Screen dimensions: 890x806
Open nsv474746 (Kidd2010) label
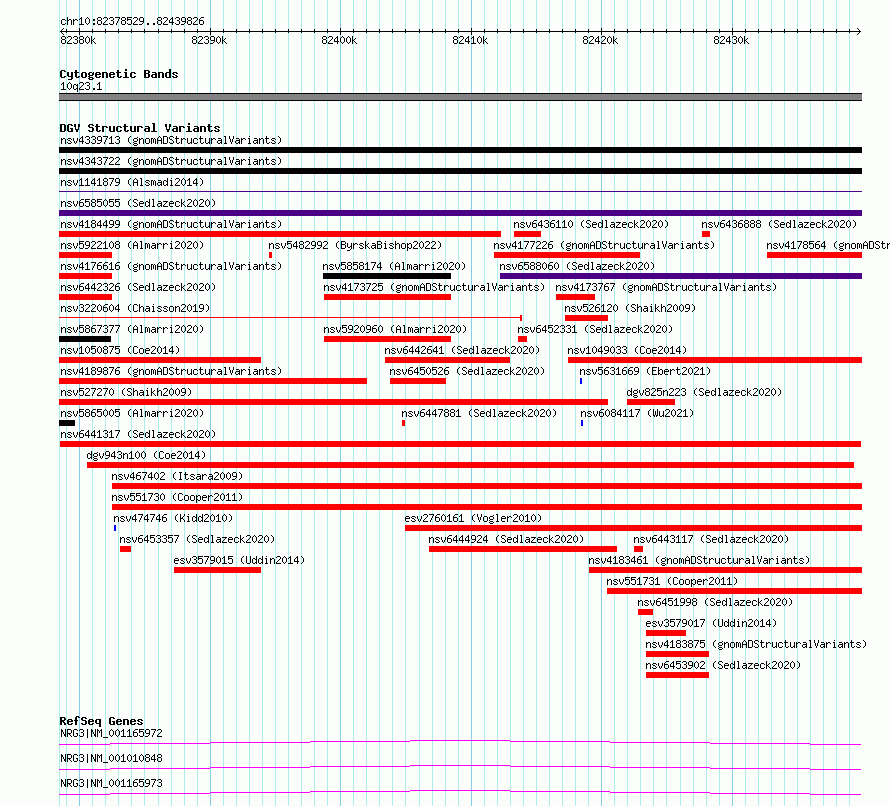click(x=173, y=518)
